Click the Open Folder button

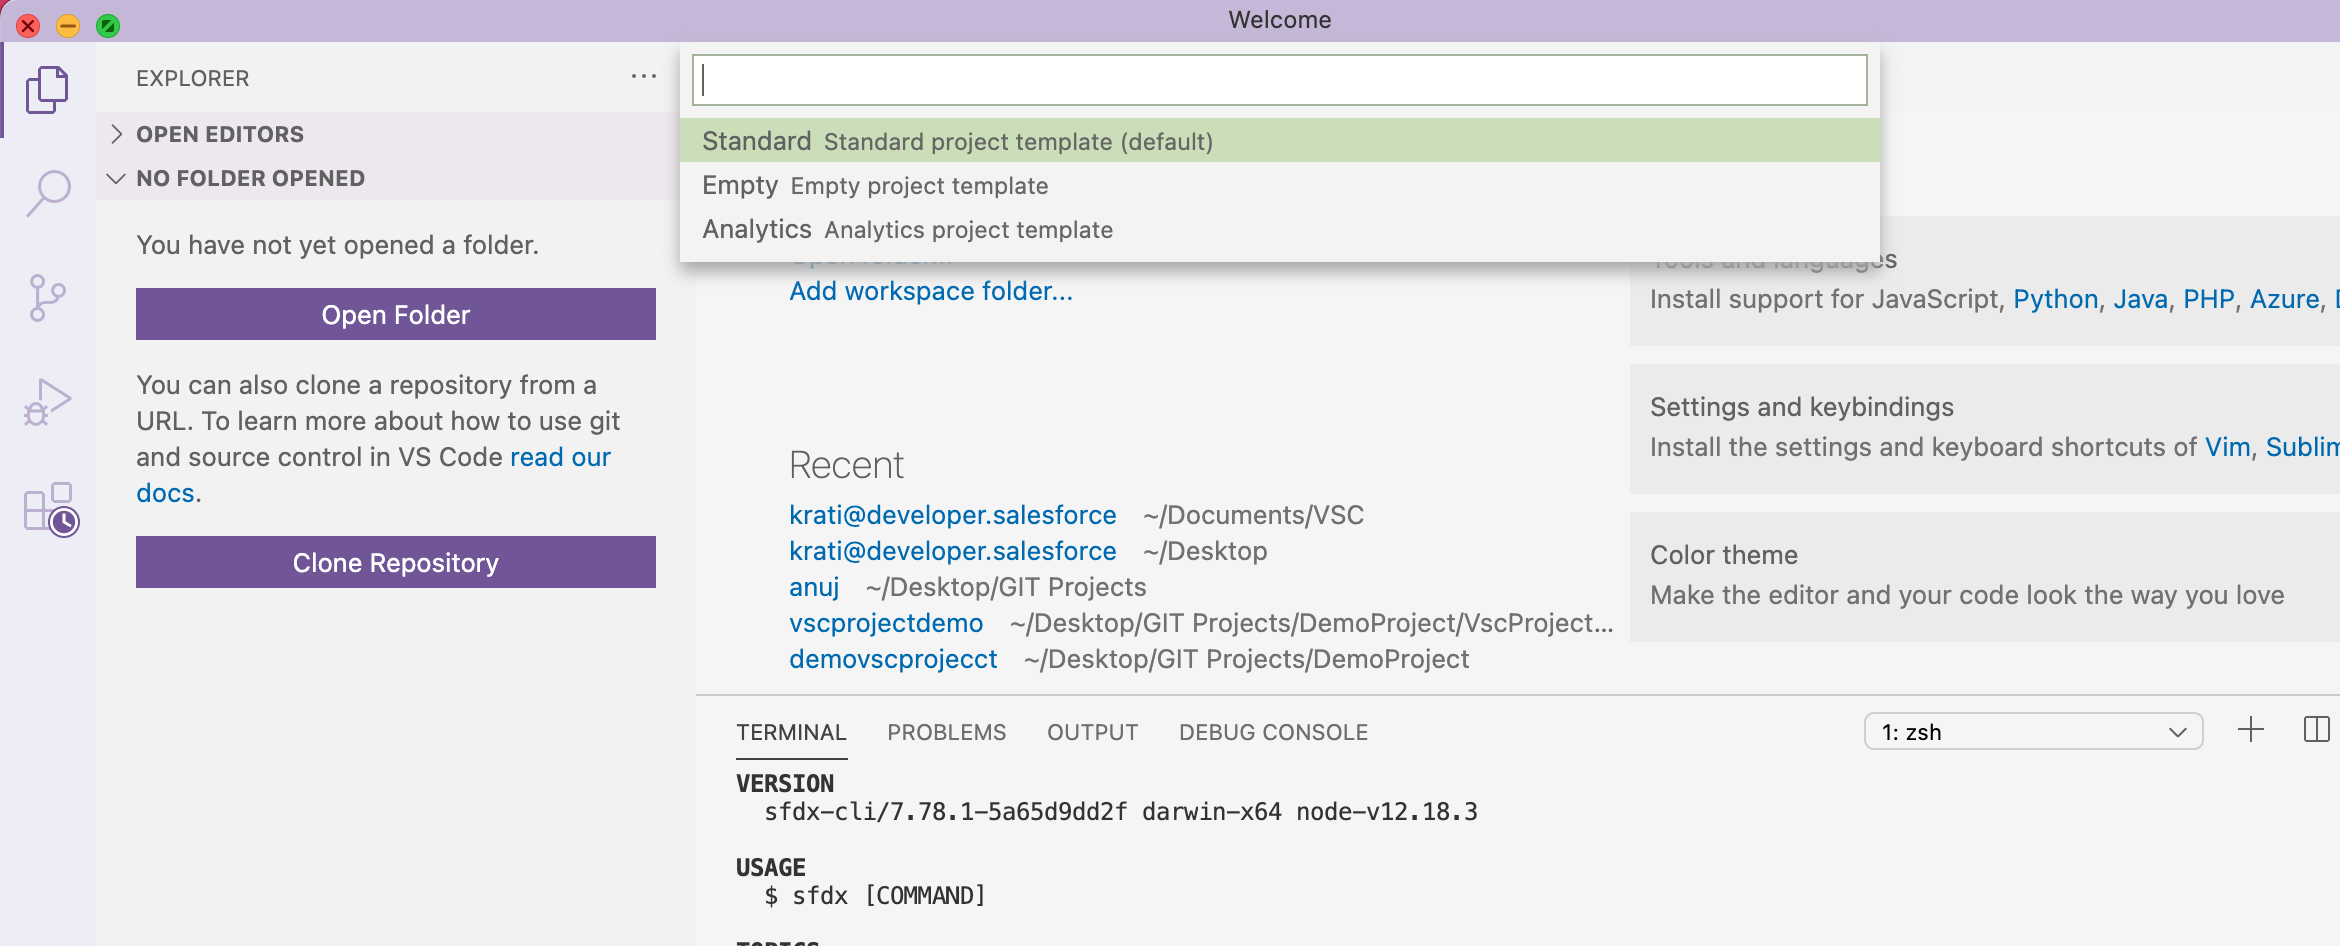396,315
